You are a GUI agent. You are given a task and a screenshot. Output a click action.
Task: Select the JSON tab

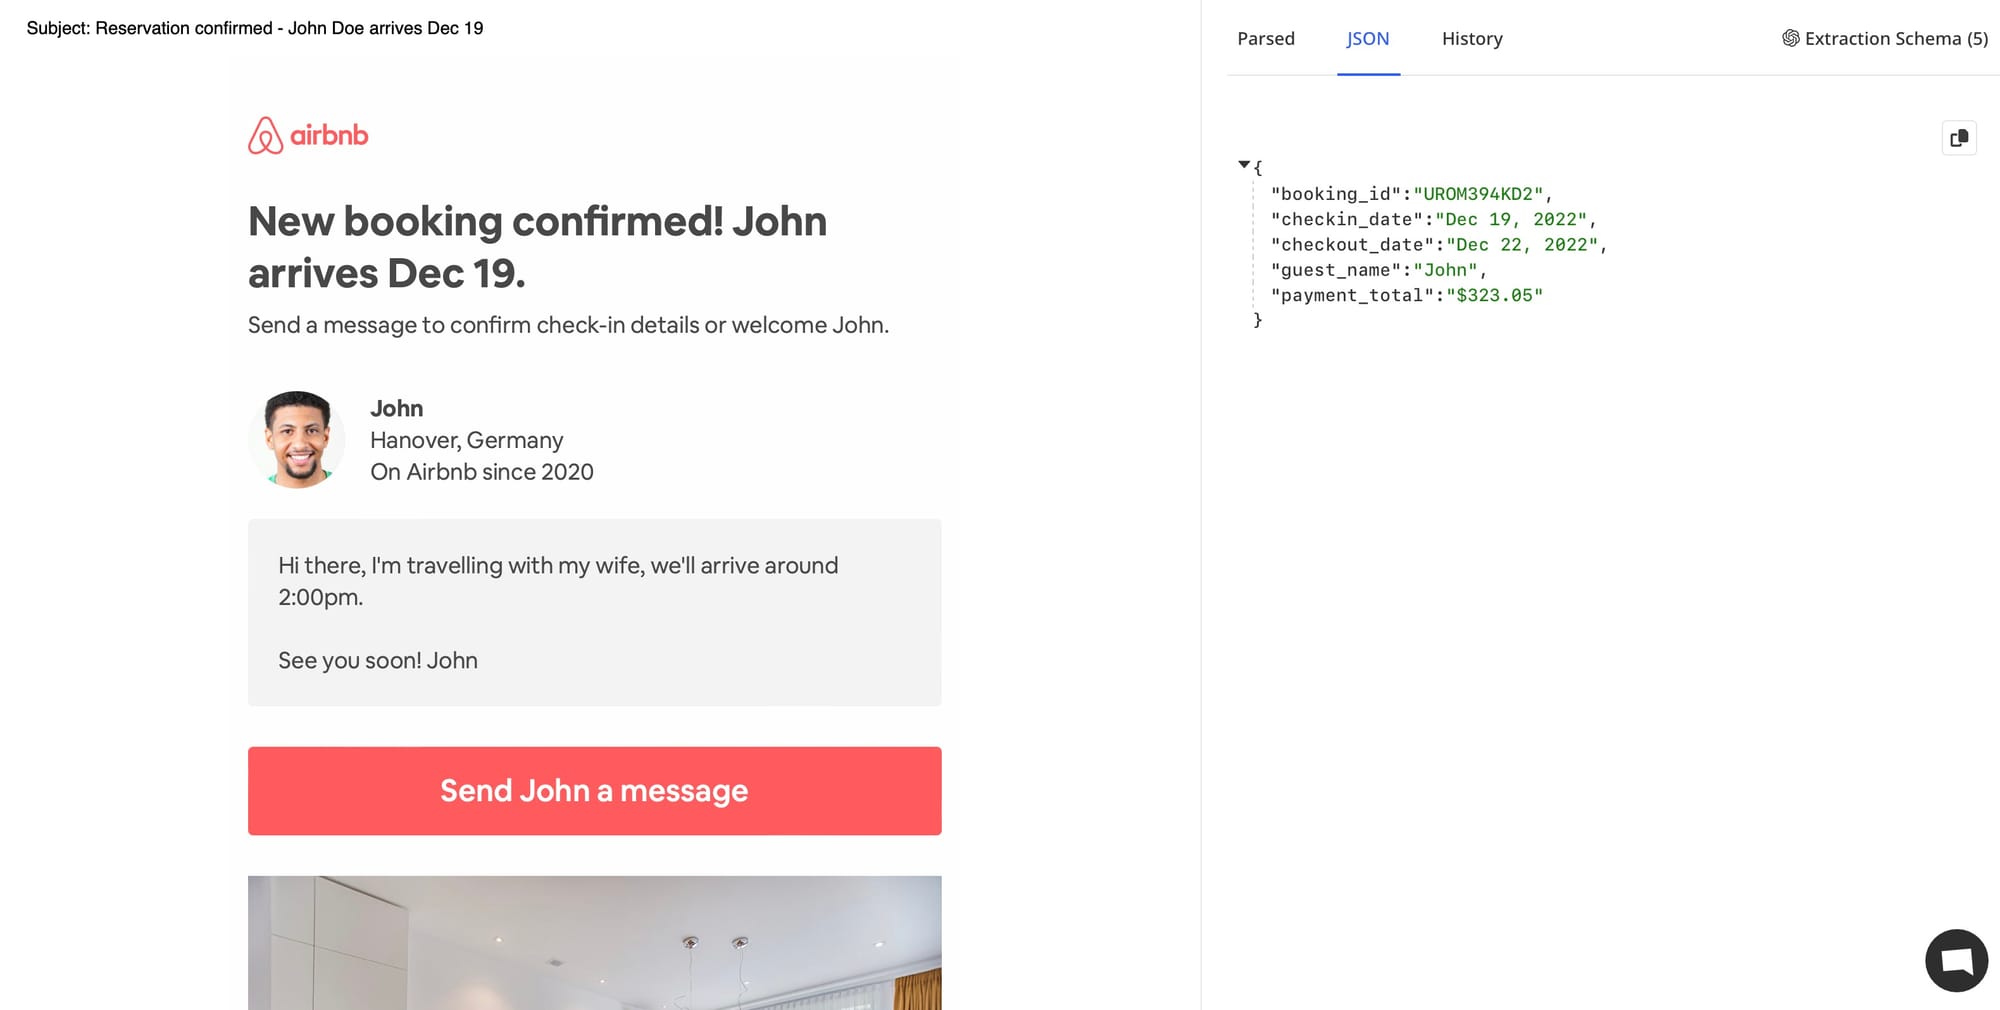coord(1367,39)
